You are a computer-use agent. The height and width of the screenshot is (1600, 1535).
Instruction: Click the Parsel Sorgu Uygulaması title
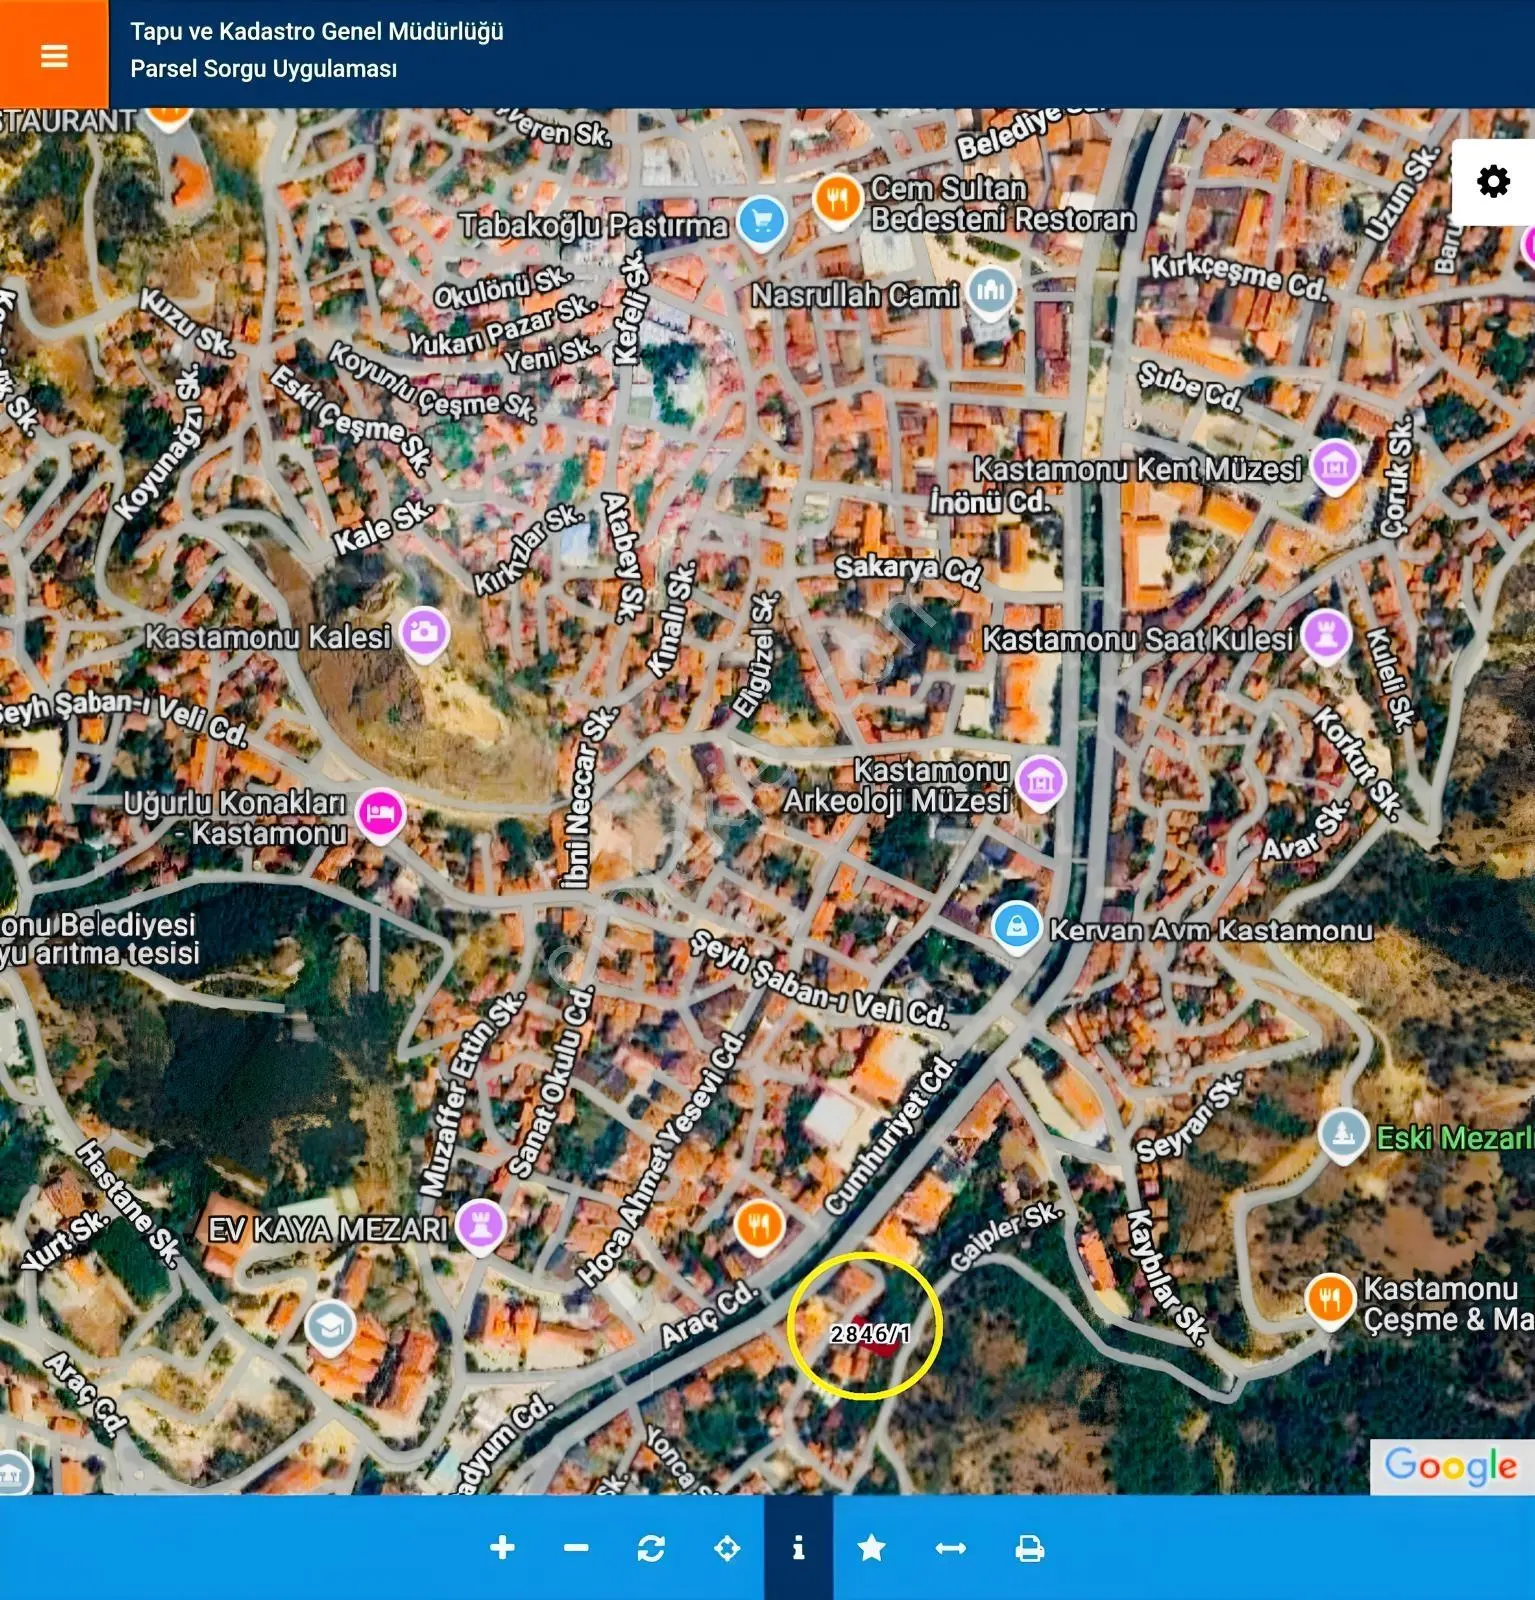(264, 69)
